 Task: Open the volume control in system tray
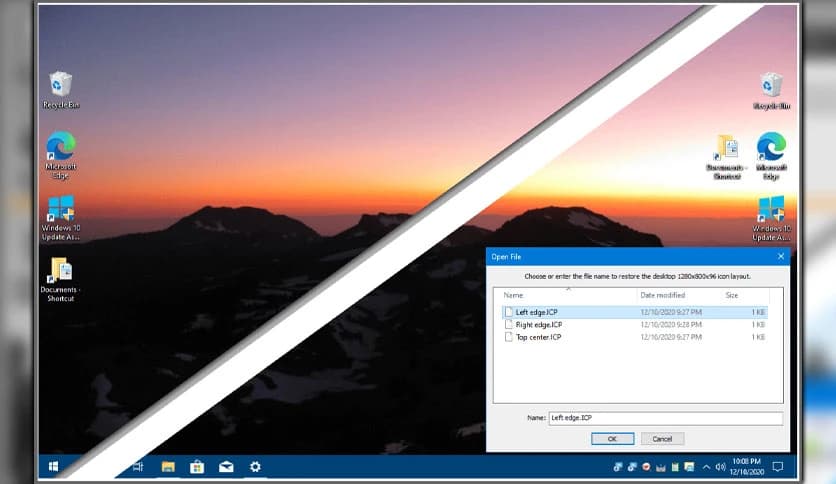(720, 467)
